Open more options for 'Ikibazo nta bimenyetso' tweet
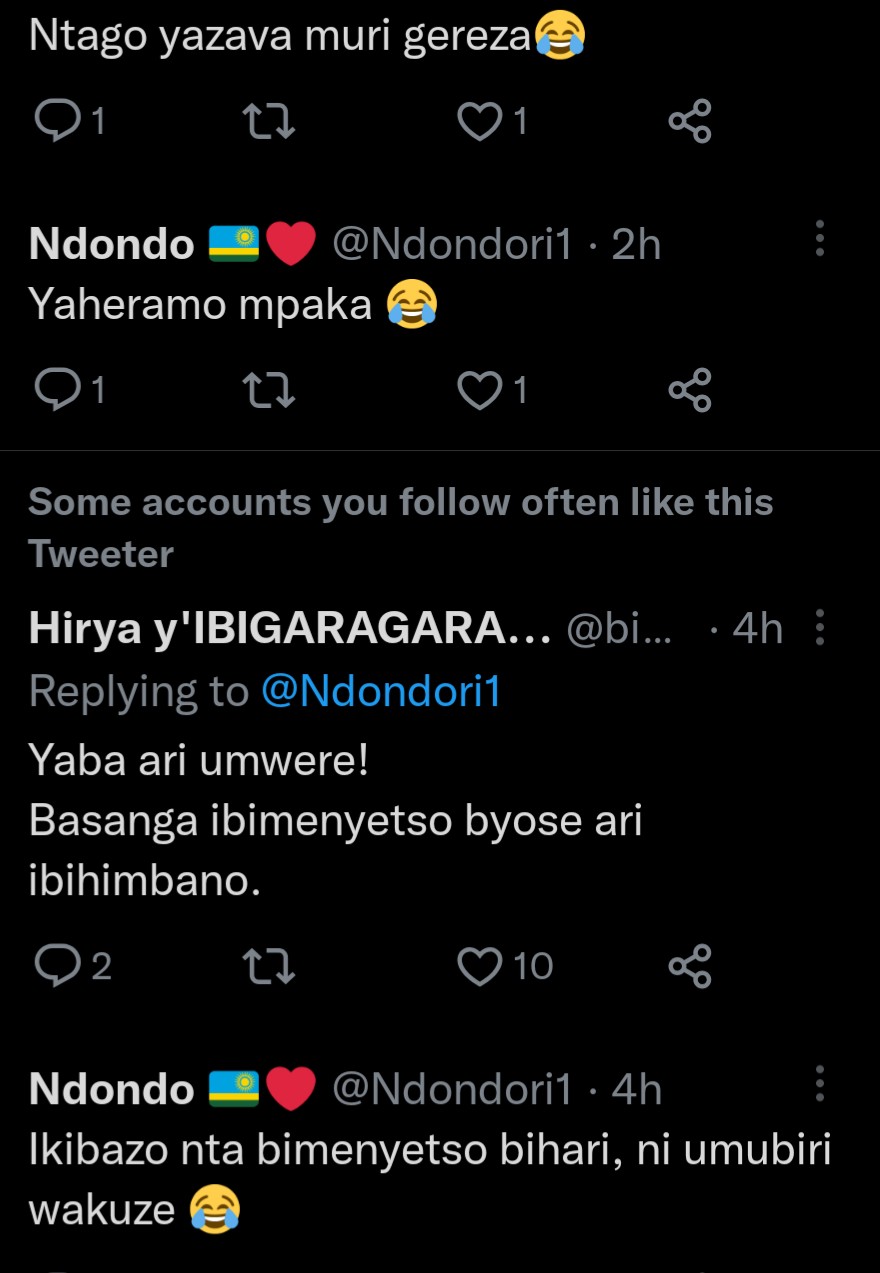 (x=820, y=1083)
